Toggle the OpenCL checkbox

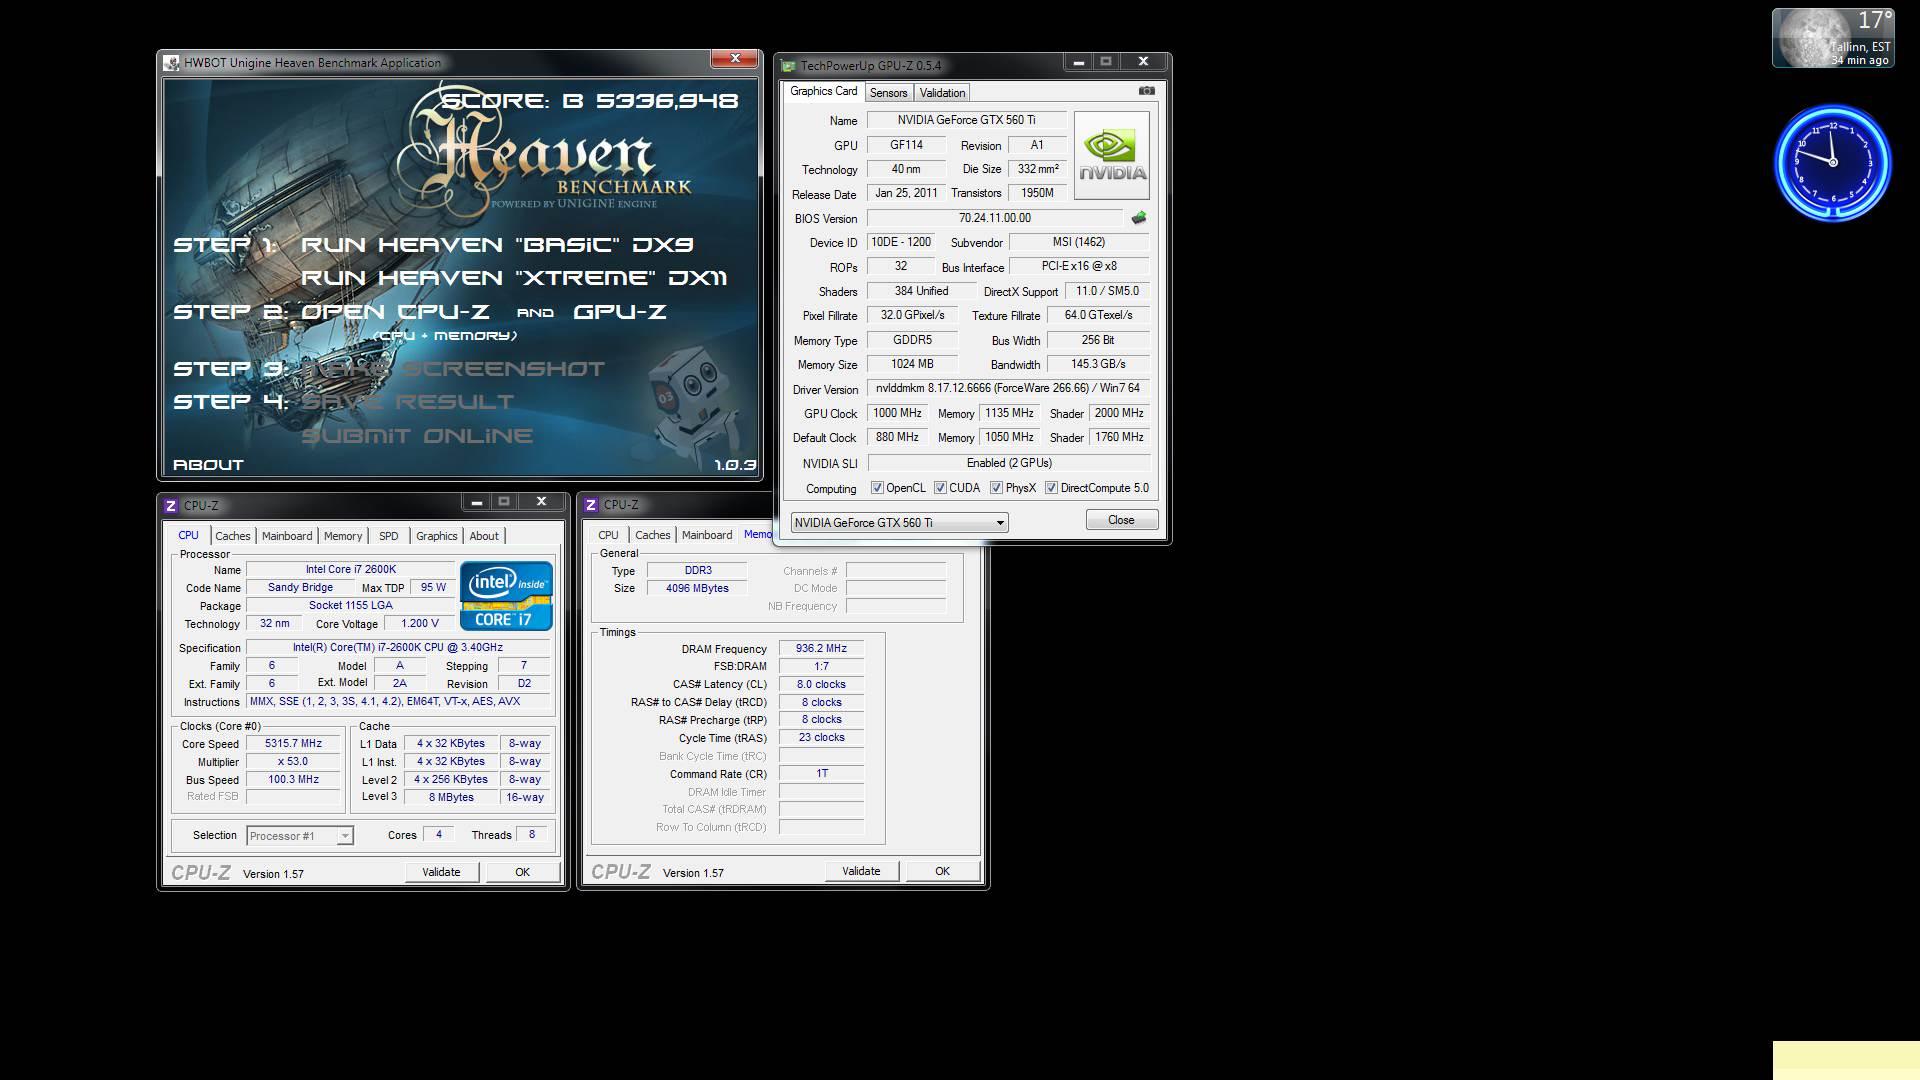click(877, 488)
